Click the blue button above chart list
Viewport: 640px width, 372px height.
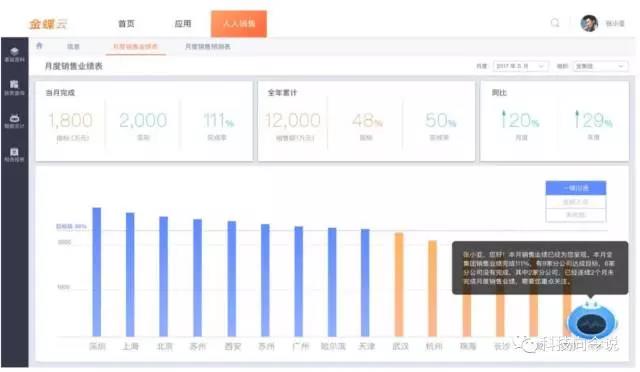coord(576,188)
